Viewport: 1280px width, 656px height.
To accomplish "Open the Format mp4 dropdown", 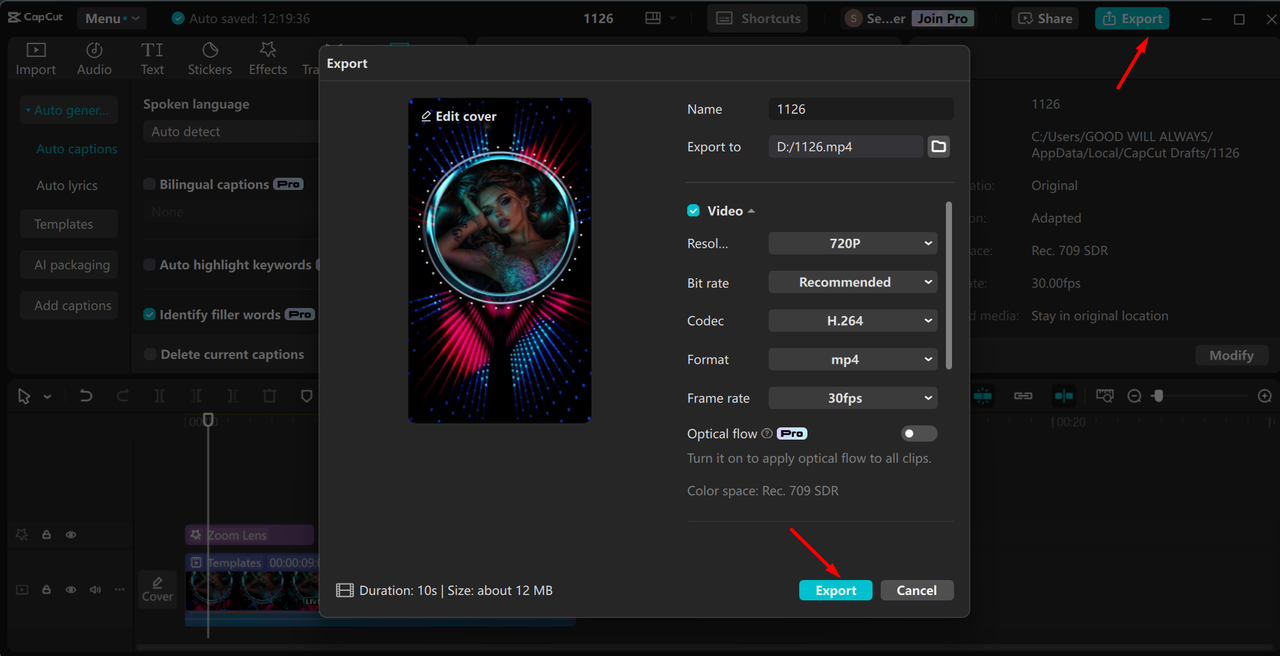I will click(x=853, y=359).
